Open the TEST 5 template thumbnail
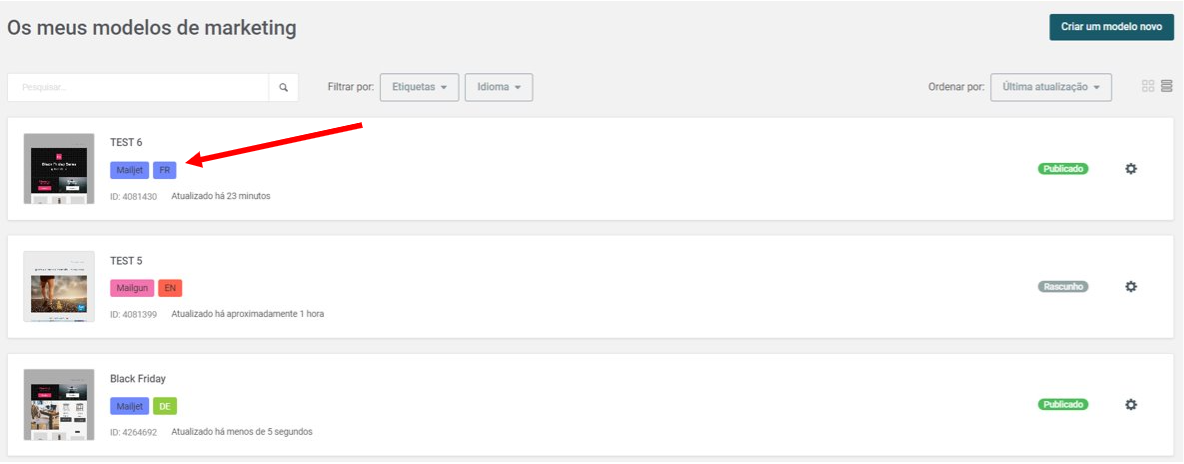Image resolution: width=1184 pixels, height=464 pixels. pyautogui.click(x=59, y=286)
